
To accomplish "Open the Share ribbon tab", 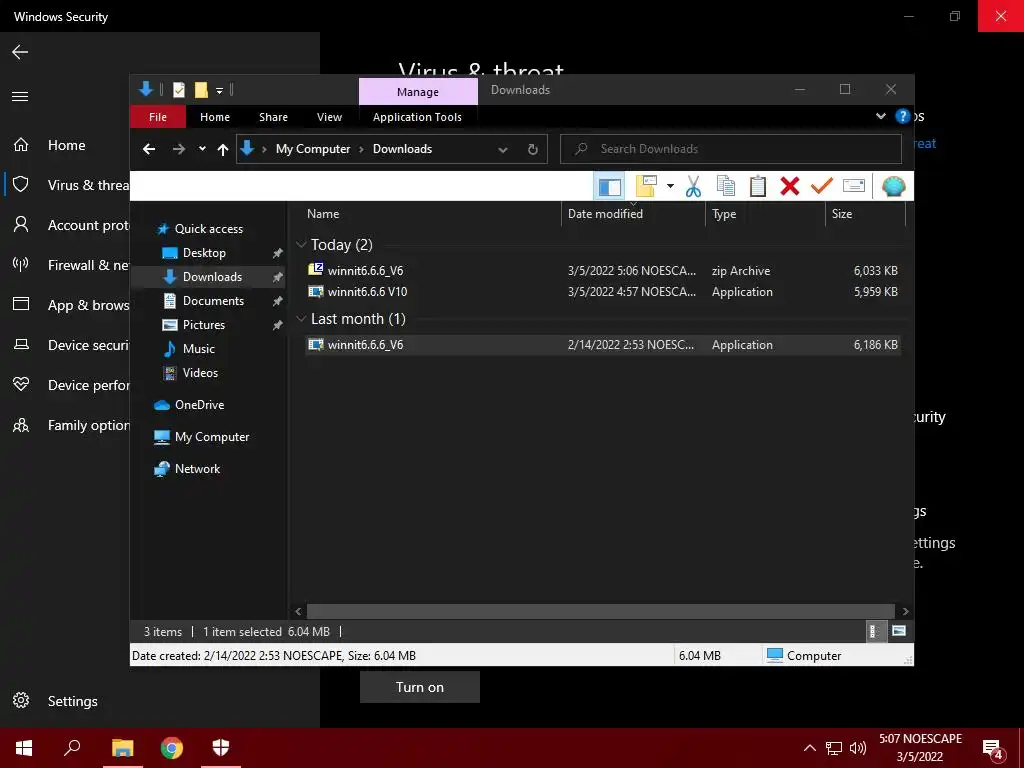I will 273,117.
